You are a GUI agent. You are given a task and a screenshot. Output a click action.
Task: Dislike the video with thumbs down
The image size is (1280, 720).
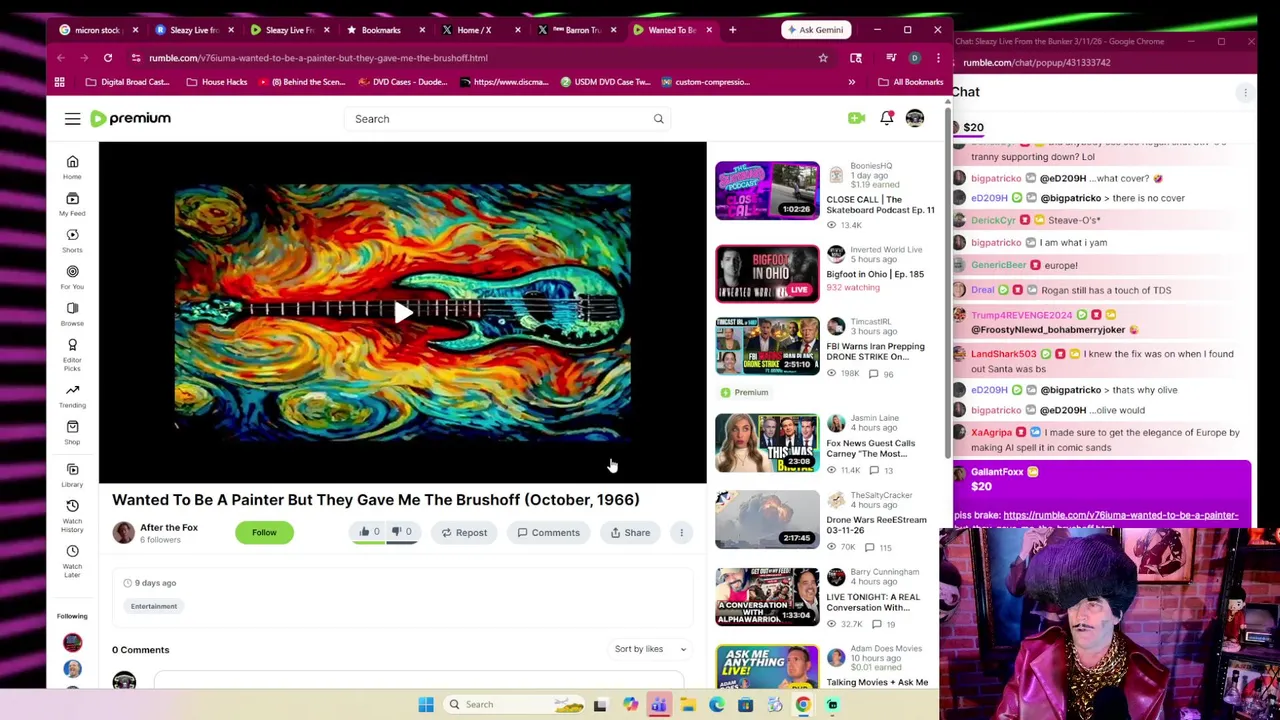tap(401, 532)
